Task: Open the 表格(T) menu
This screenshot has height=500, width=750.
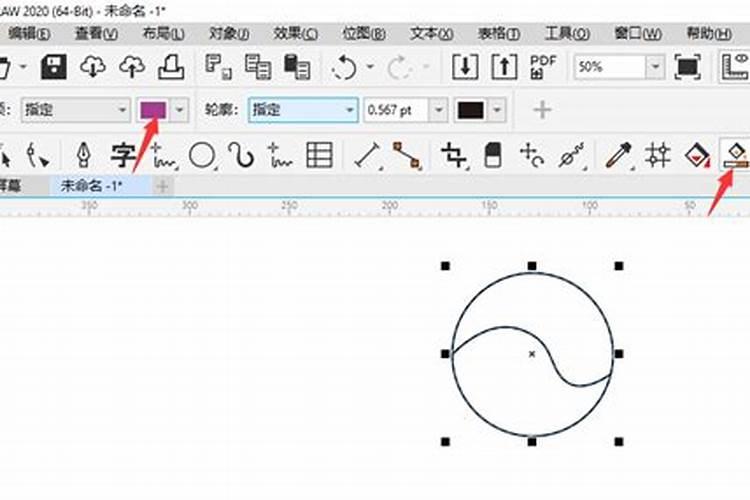Action: [499, 33]
